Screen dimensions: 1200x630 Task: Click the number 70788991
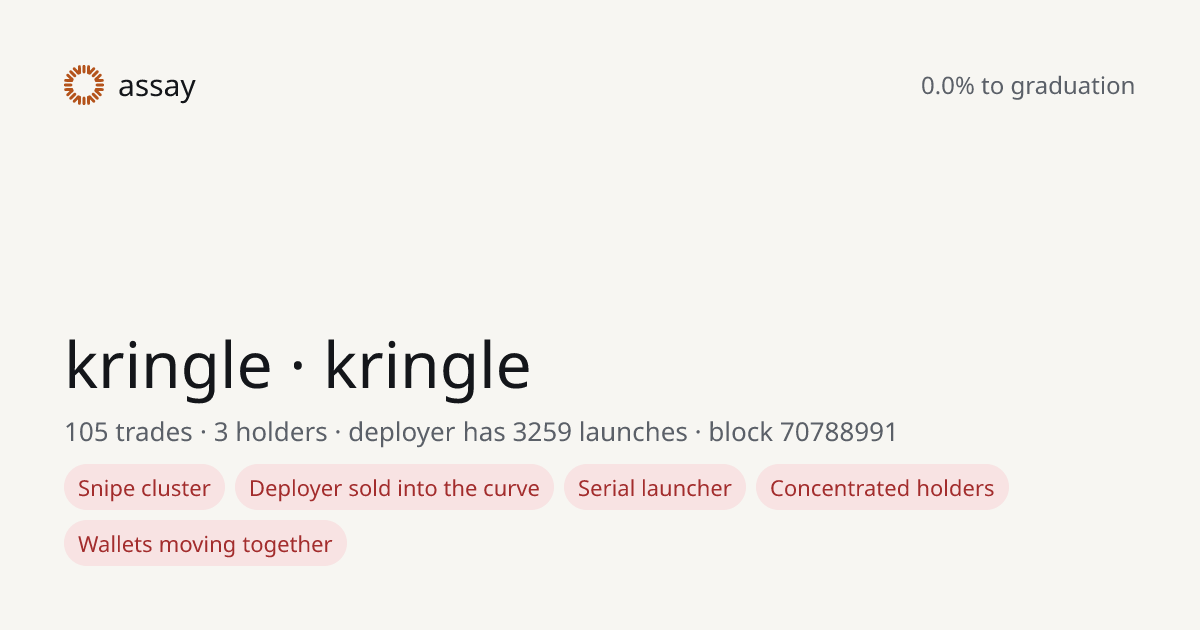[x=838, y=432]
